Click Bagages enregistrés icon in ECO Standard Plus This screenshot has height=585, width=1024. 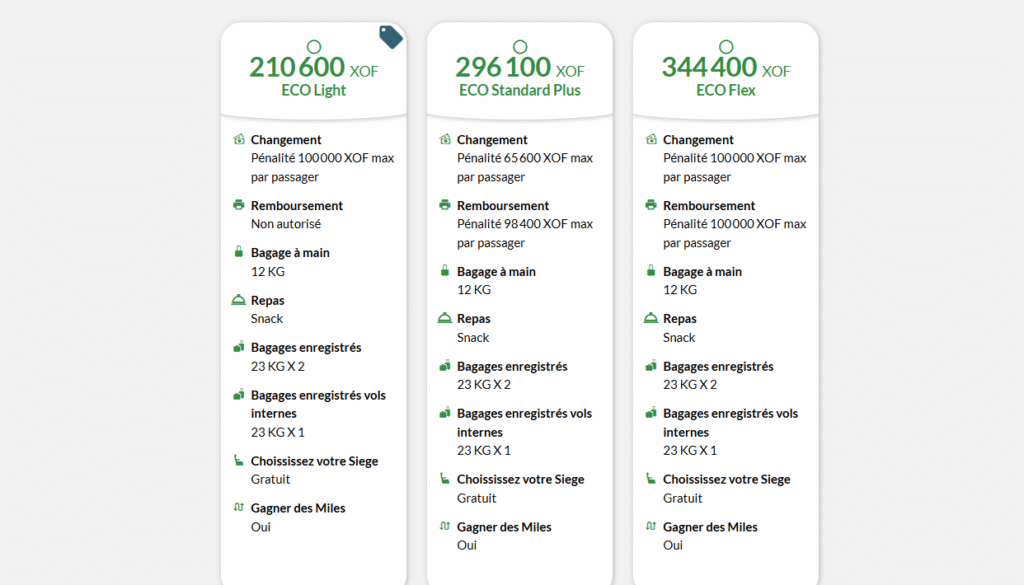pyautogui.click(x=445, y=366)
